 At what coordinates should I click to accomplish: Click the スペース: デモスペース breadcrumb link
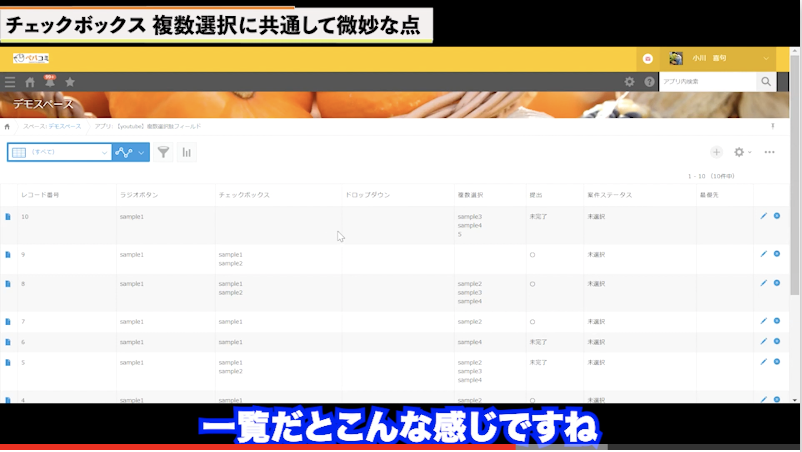pos(52,127)
